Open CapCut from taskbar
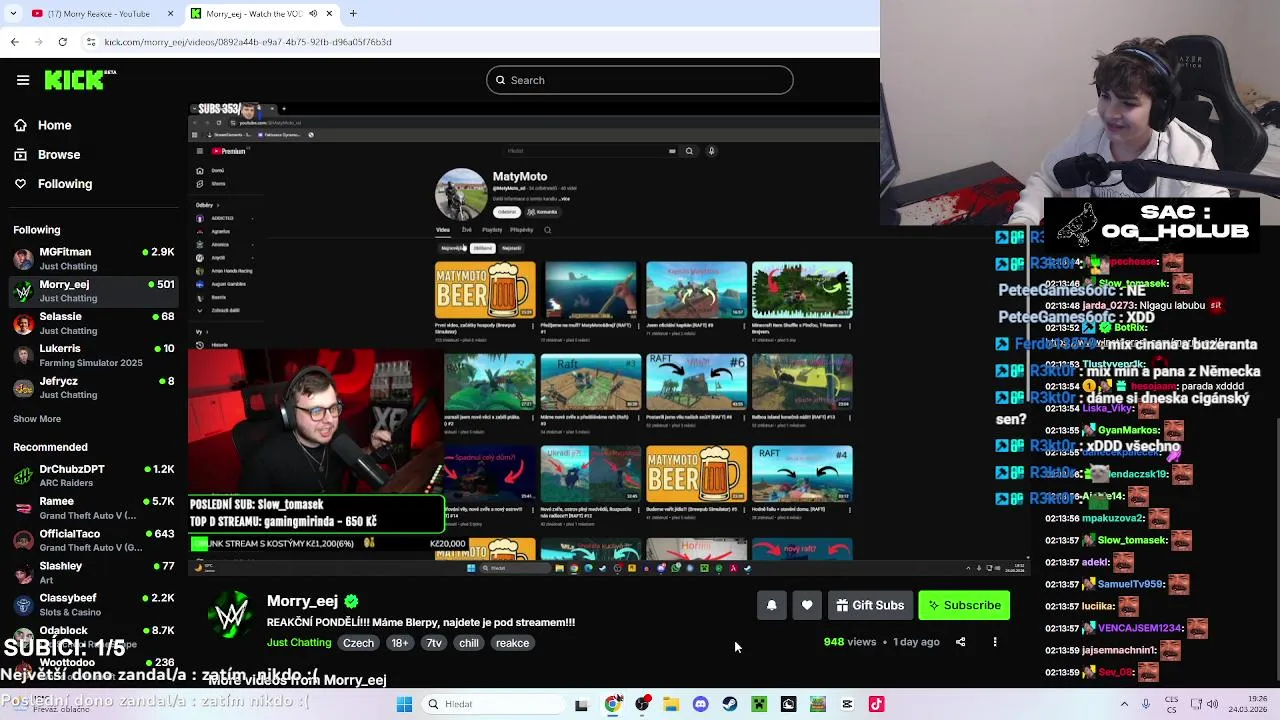 click(847, 704)
